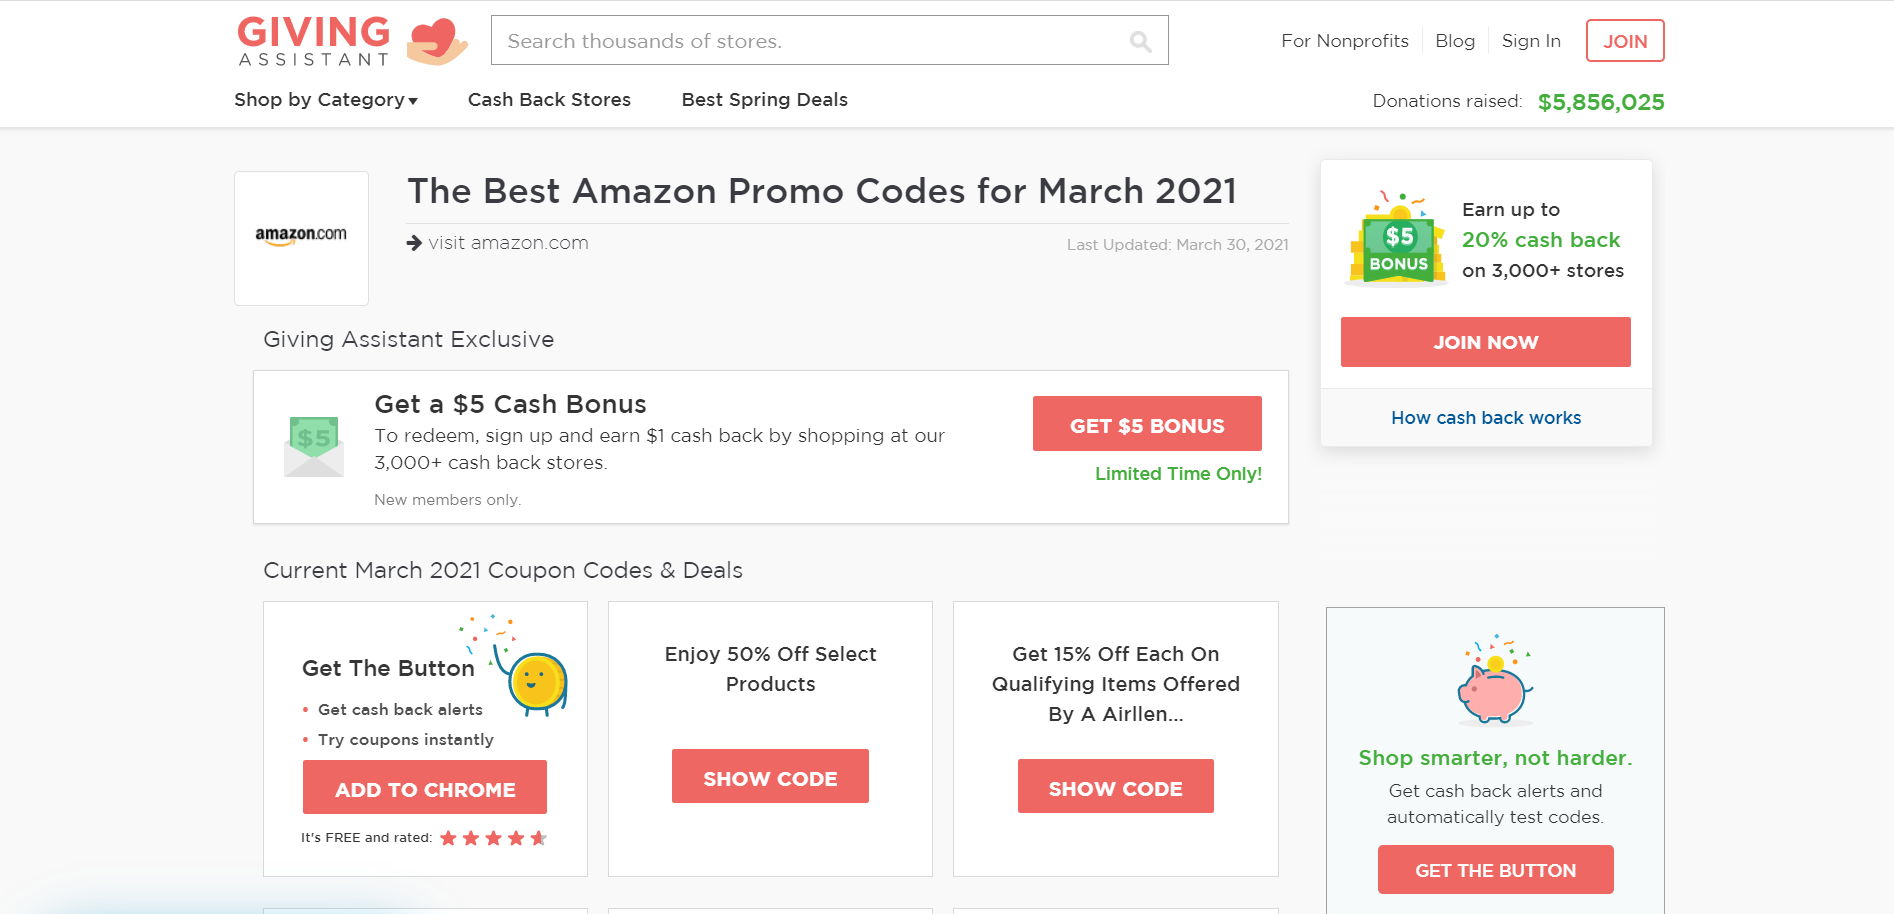
Task: Show code for 50% Off Select Products
Action: pos(770,777)
